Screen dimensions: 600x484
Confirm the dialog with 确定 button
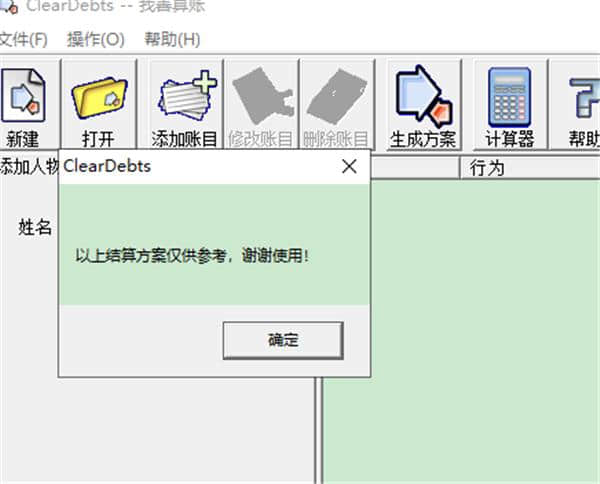(283, 341)
